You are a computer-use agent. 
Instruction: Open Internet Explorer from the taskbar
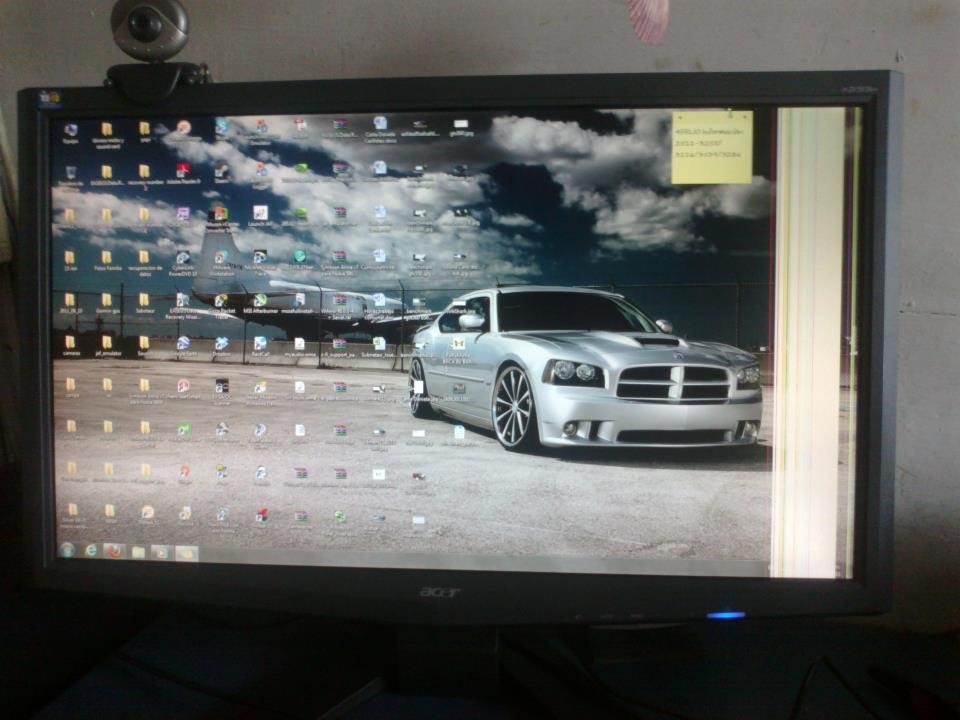click(91, 550)
